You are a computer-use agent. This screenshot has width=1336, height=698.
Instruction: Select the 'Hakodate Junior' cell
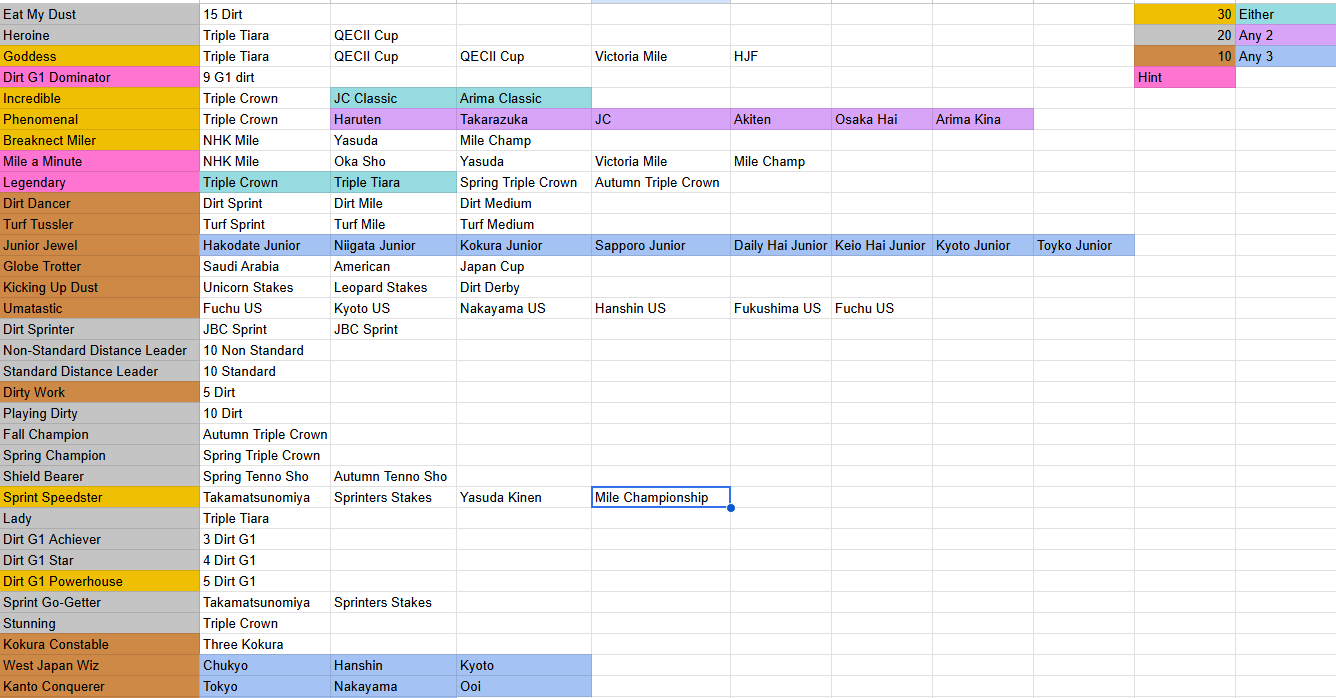(x=265, y=245)
